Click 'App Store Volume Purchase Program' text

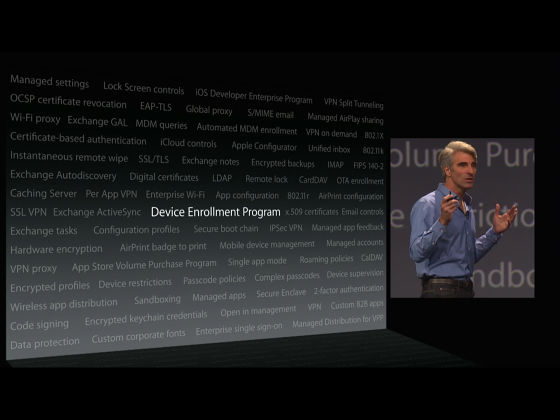coord(144,265)
